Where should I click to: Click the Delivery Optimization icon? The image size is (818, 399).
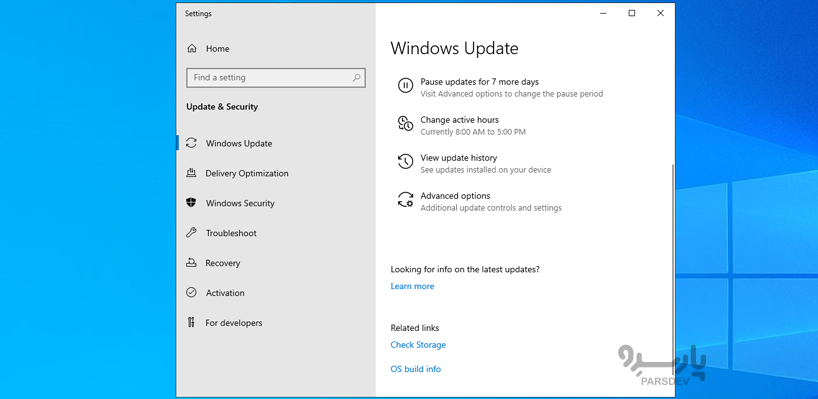point(191,173)
